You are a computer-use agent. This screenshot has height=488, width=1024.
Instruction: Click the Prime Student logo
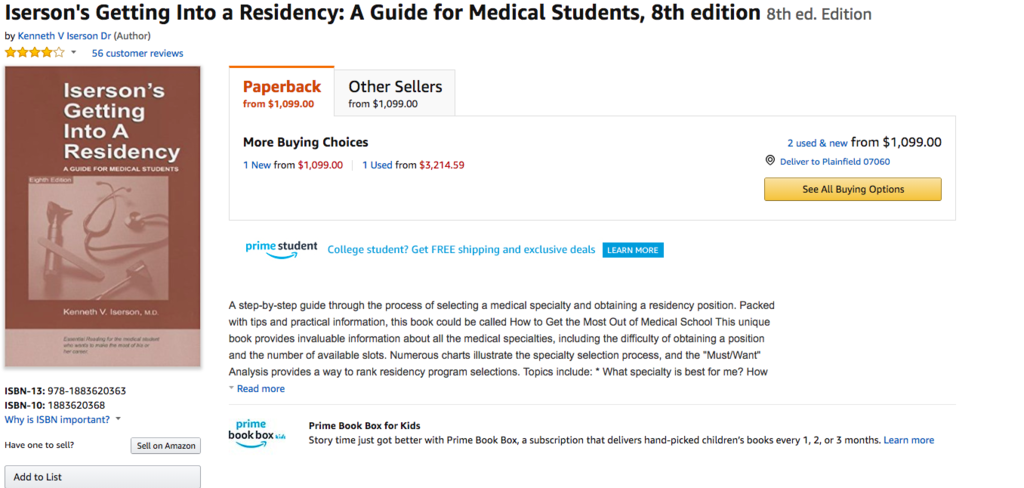coord(281,249)
